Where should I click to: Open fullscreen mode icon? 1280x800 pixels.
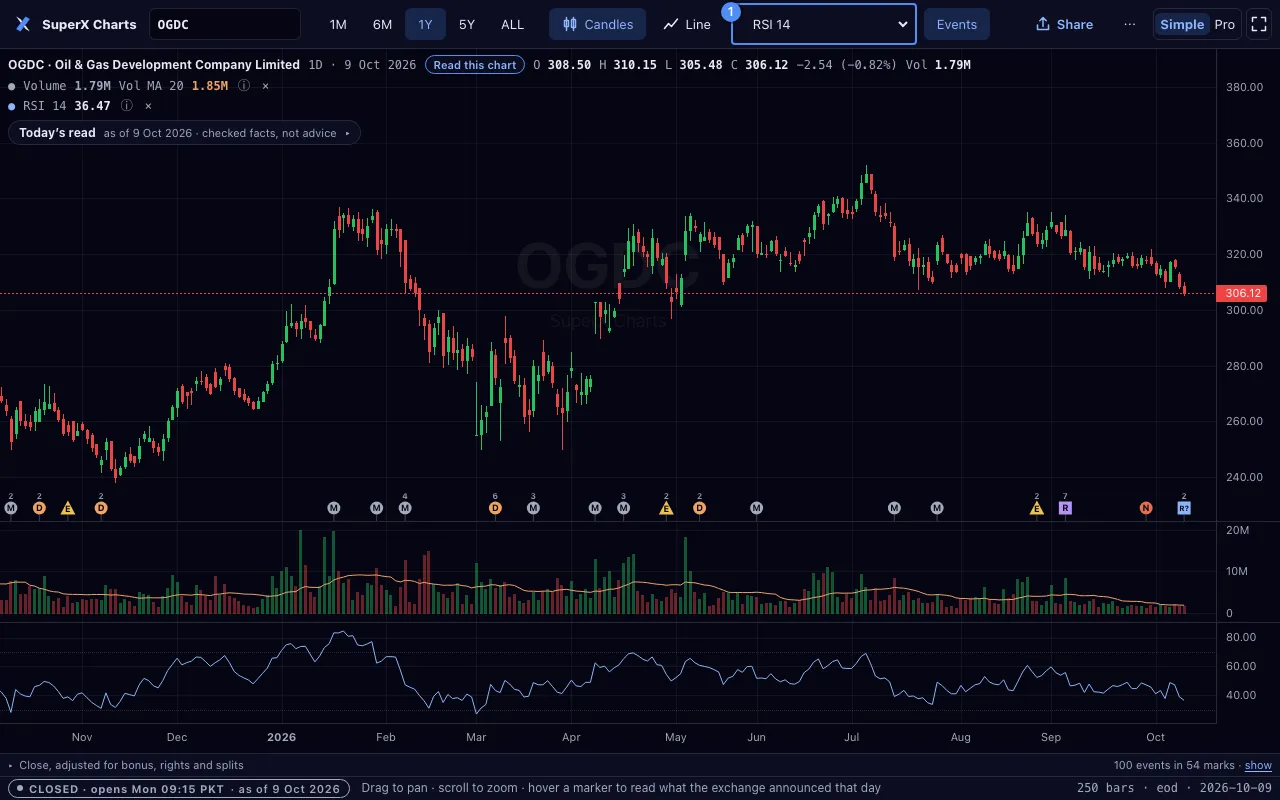coord(1258,24)
